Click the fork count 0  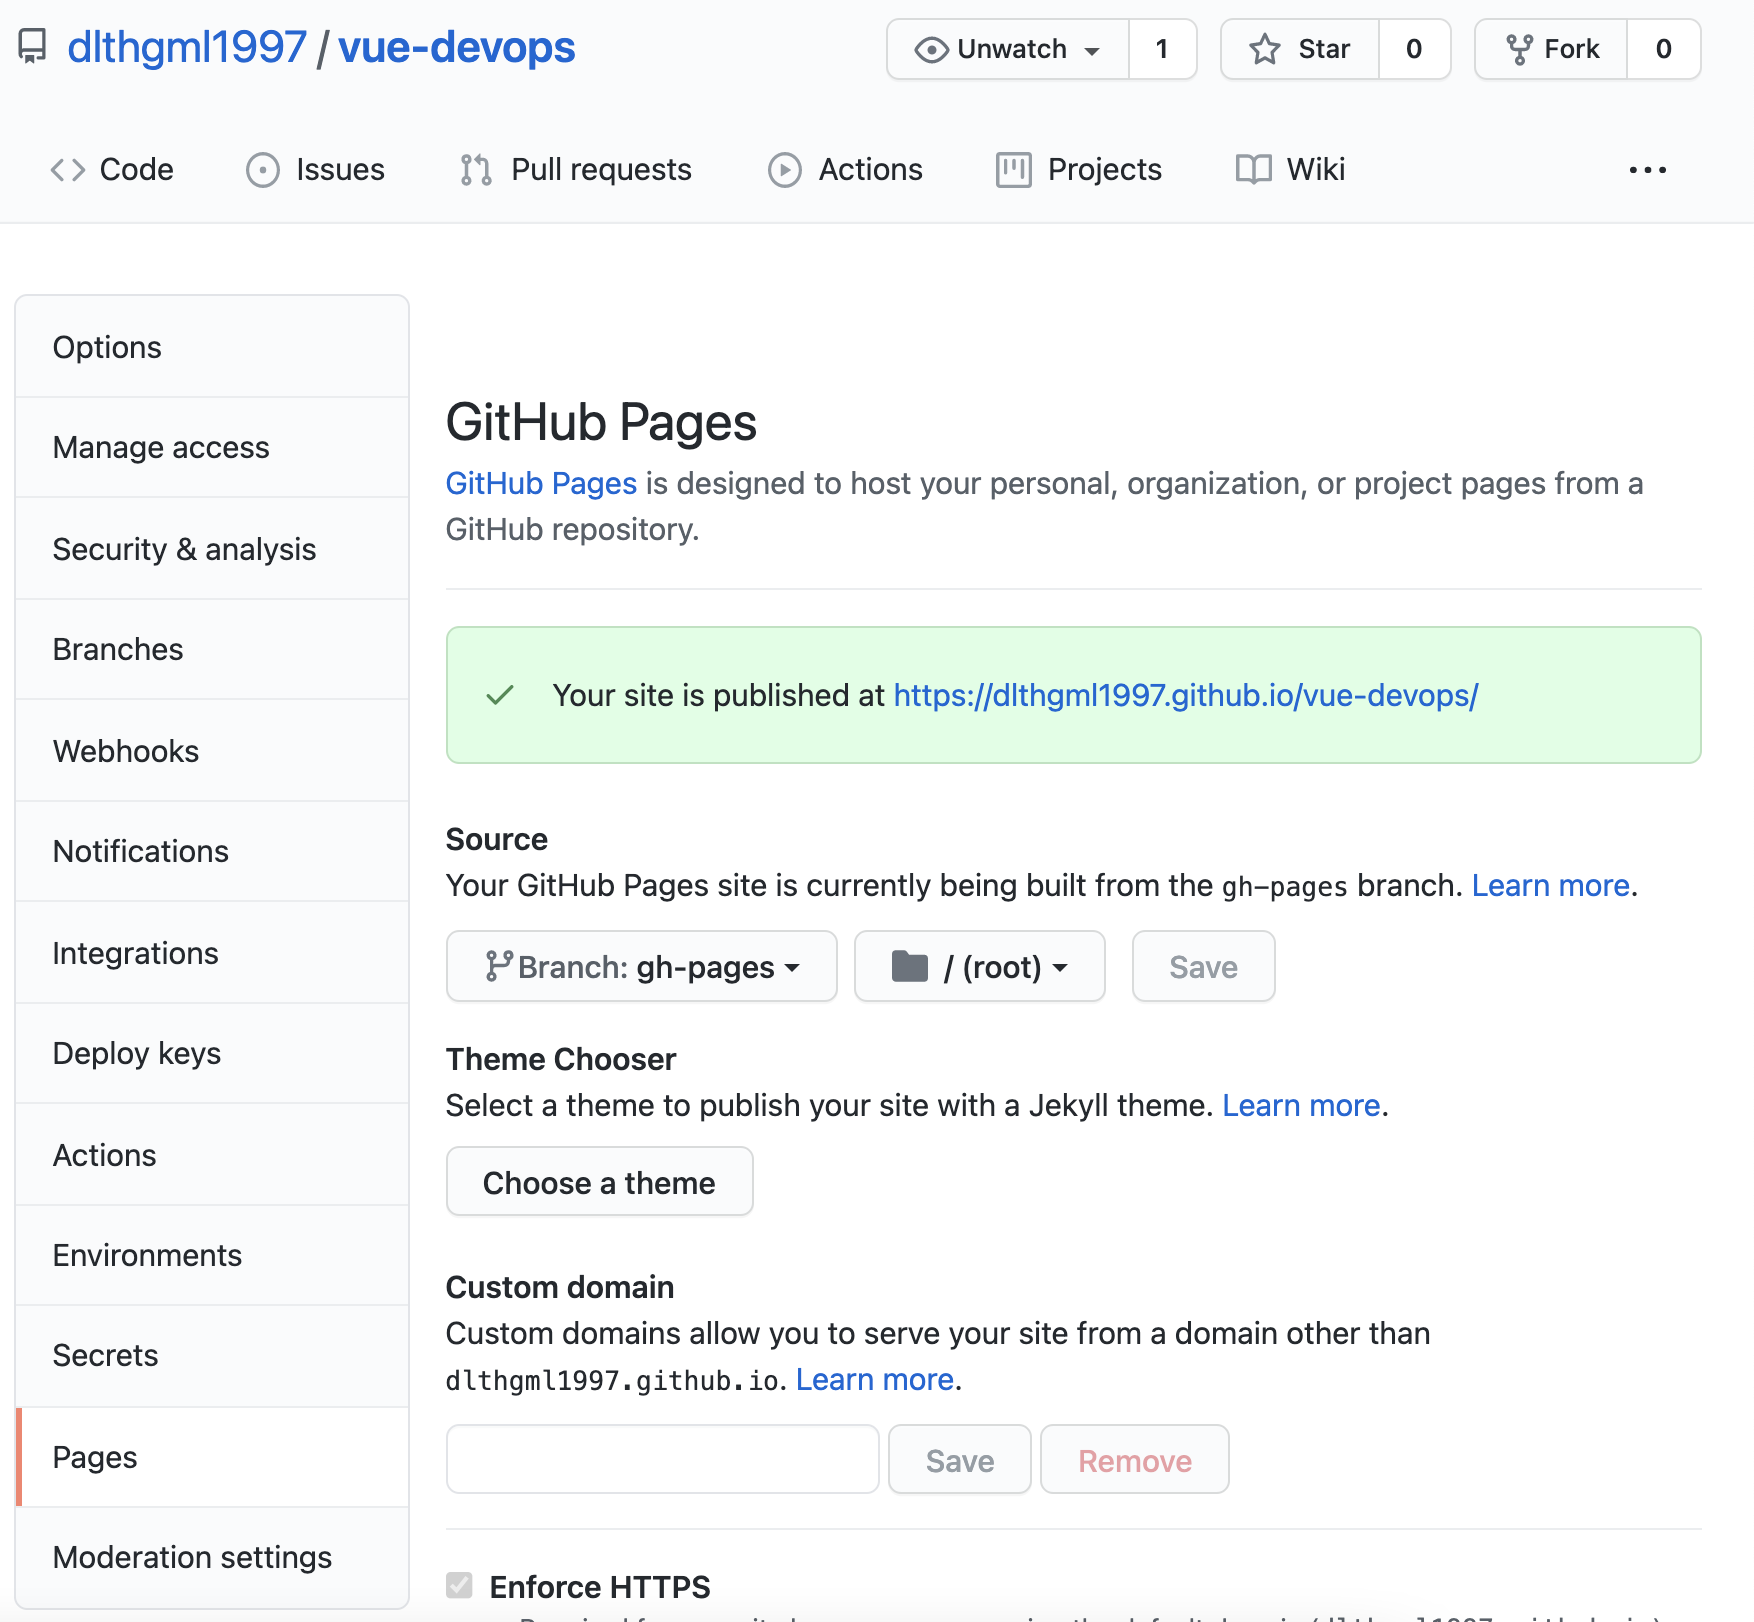(x=1664, y=49)
